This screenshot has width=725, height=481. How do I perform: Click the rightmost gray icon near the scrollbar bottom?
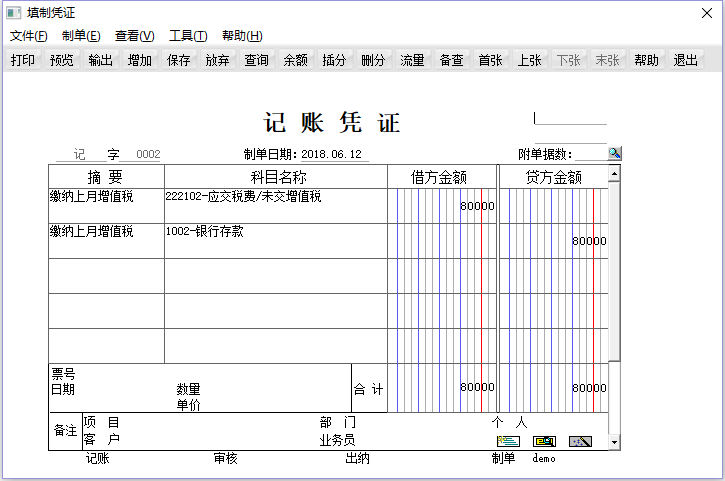tap(580, 441)
